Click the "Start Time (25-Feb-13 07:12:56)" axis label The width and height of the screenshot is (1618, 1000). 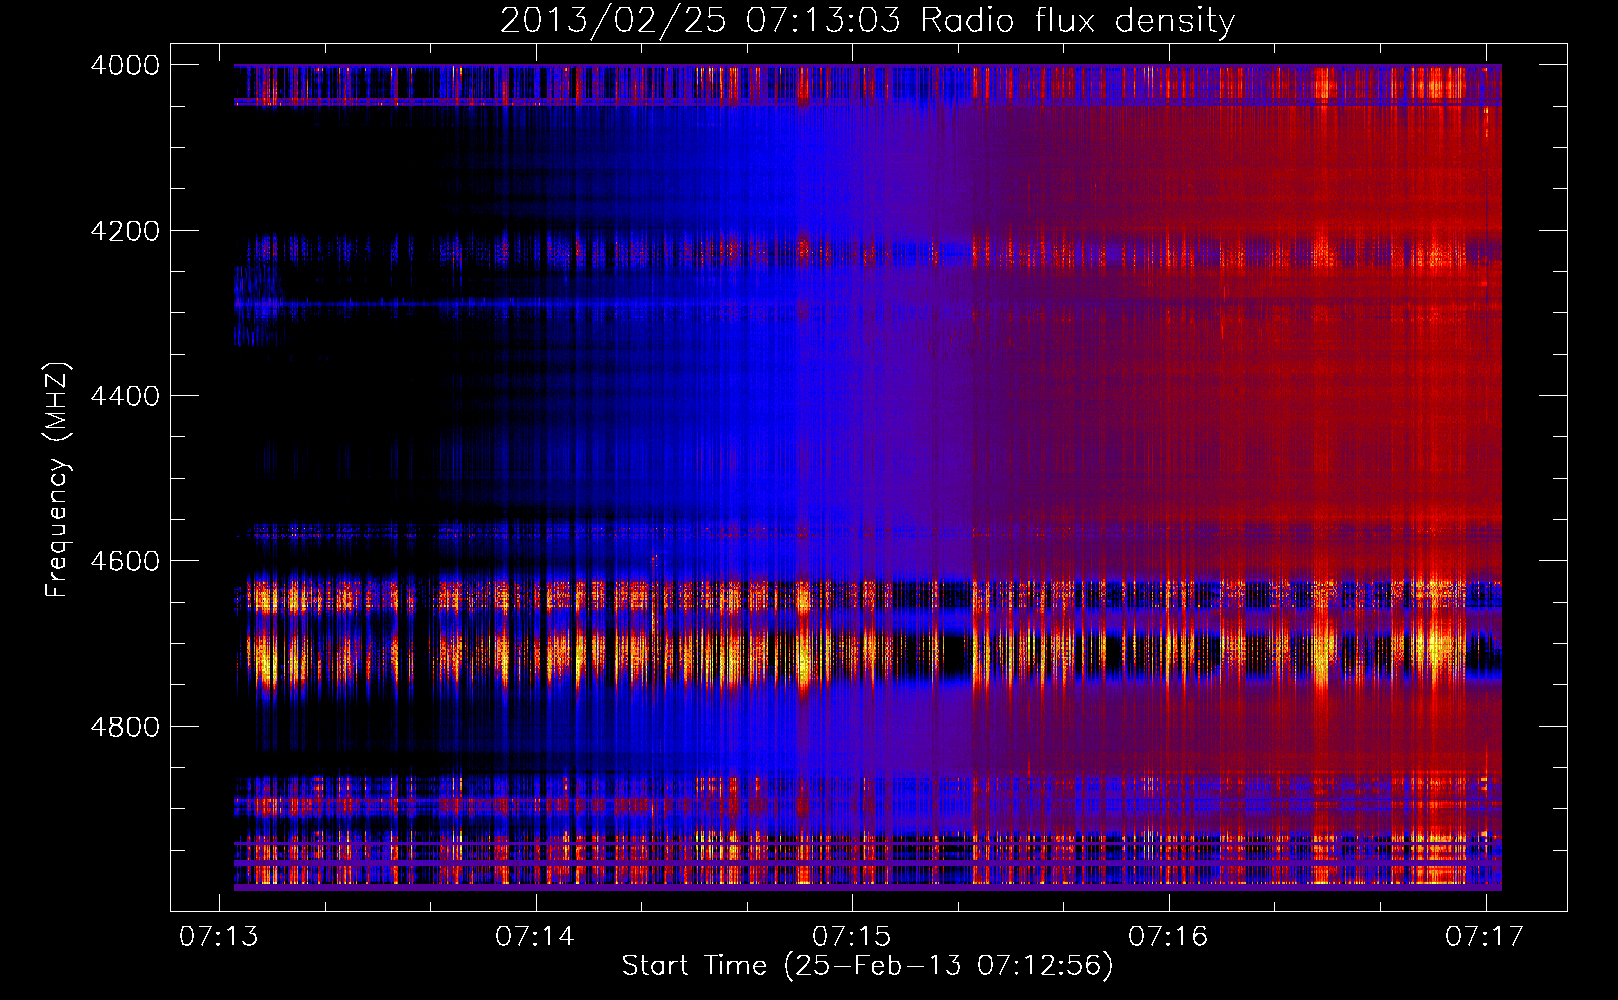click(867, 966)
